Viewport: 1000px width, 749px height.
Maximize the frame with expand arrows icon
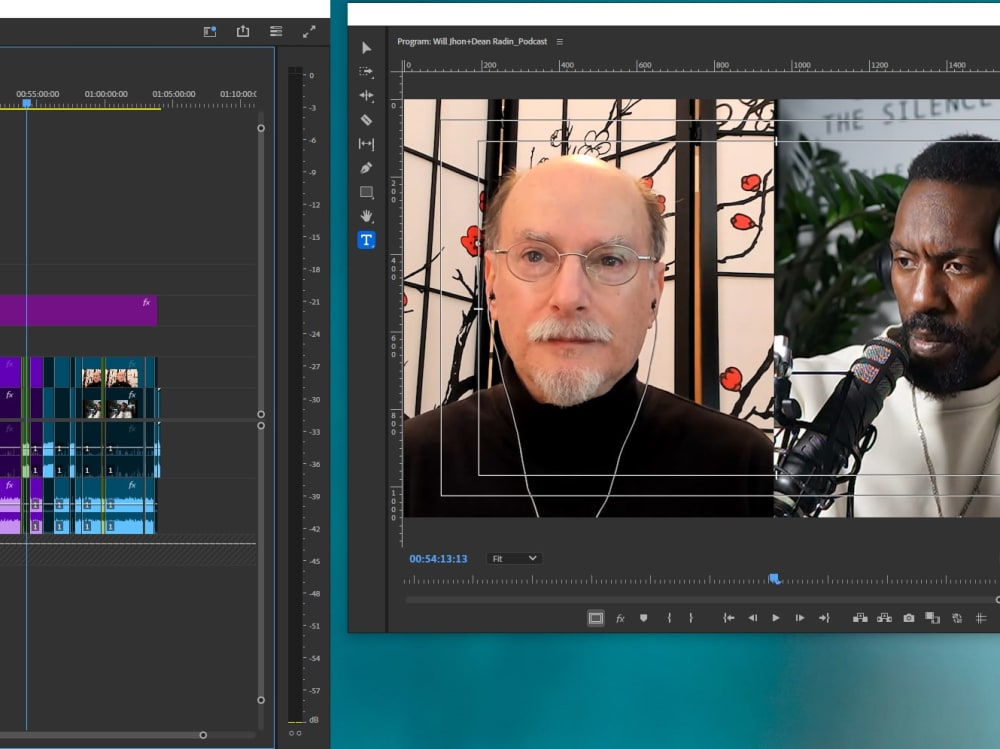309,31
